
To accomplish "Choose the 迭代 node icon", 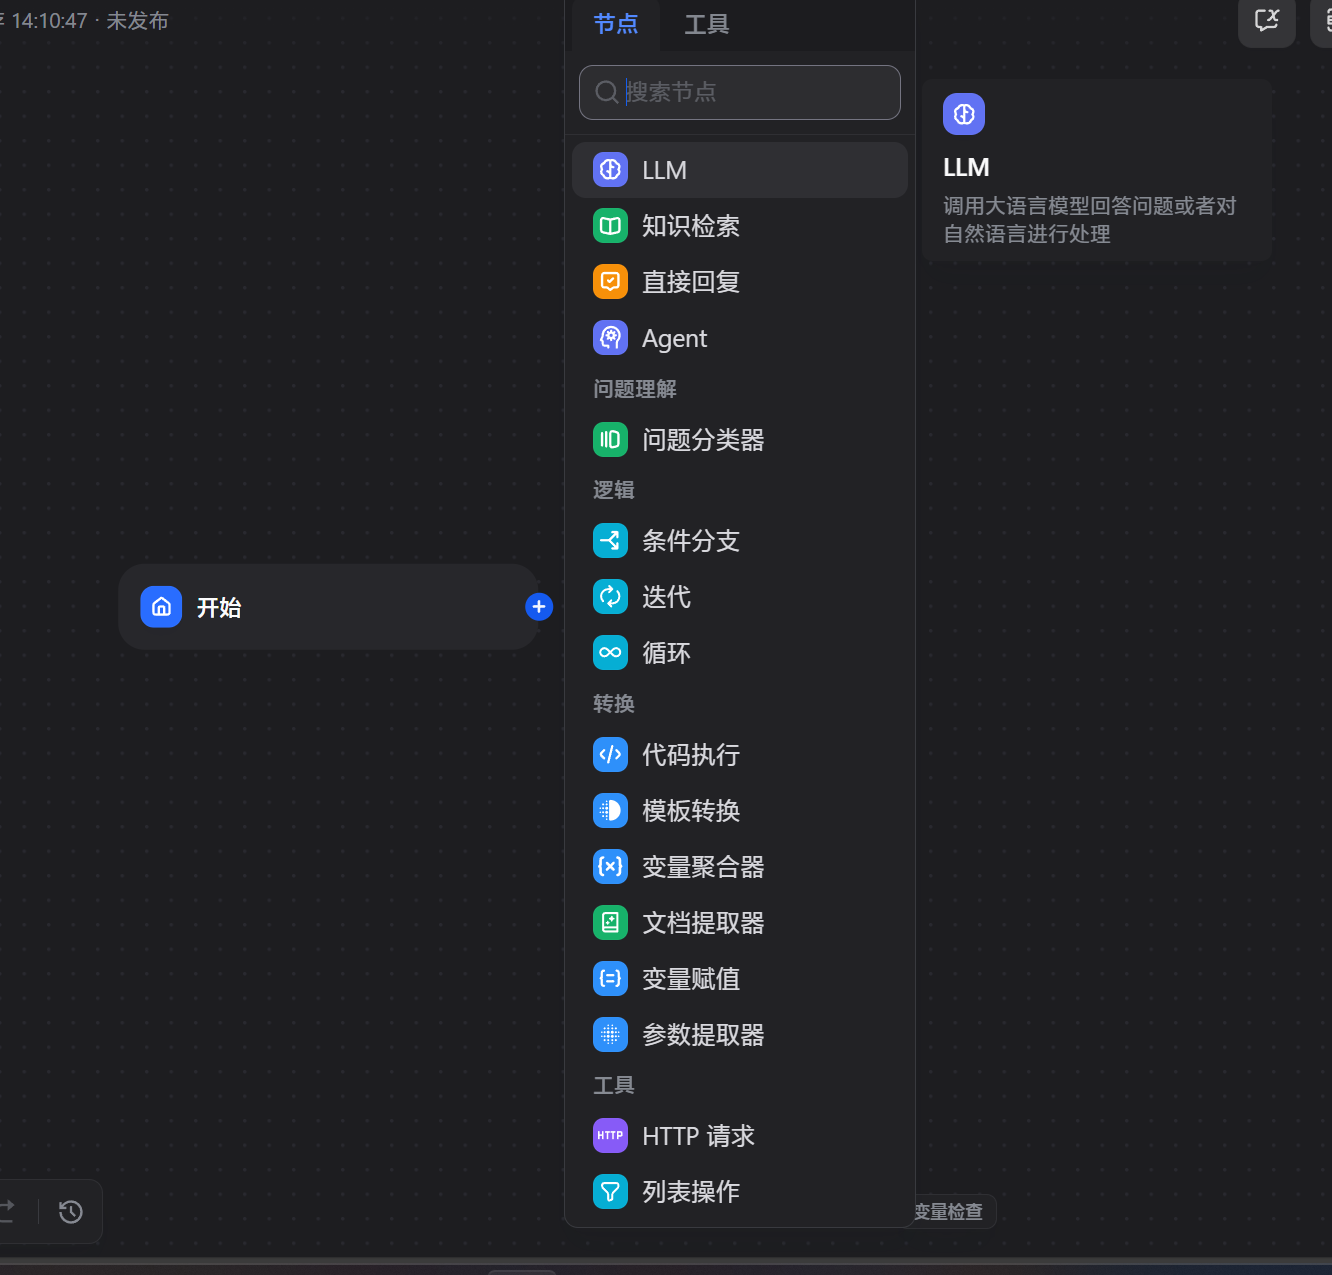I will (x=610, y=597).
